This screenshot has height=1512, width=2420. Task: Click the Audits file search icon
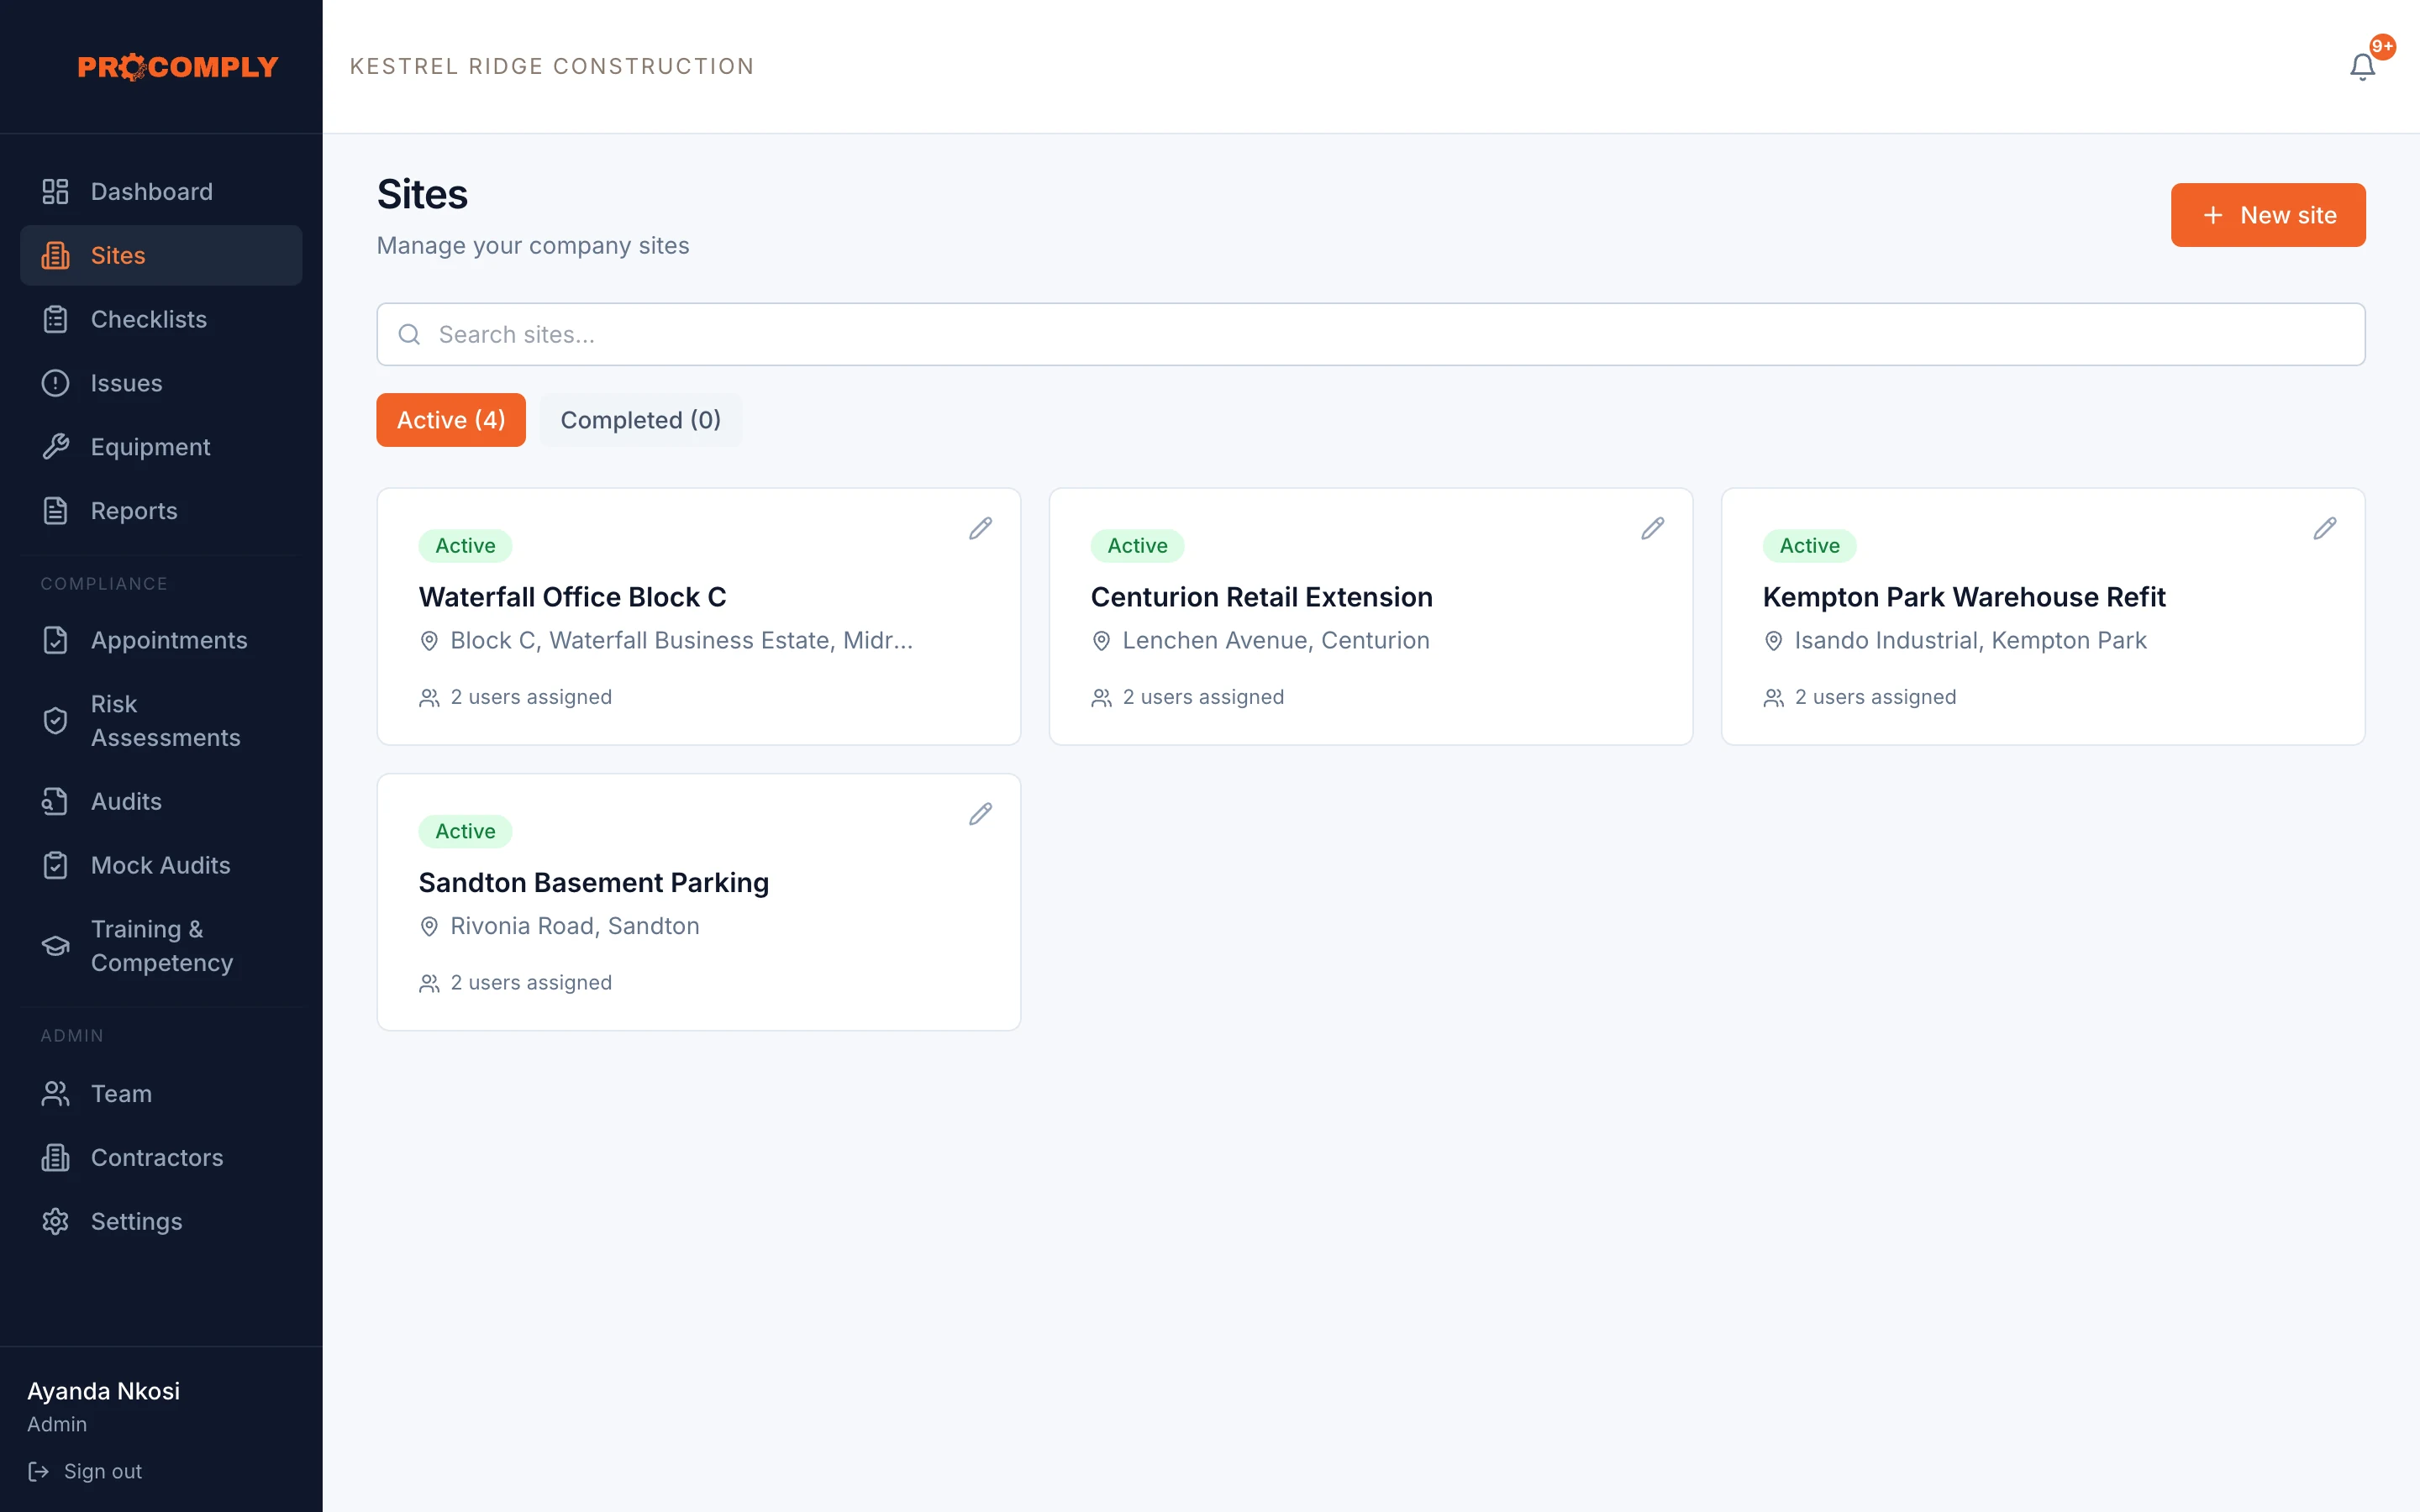tap(55, 802)
